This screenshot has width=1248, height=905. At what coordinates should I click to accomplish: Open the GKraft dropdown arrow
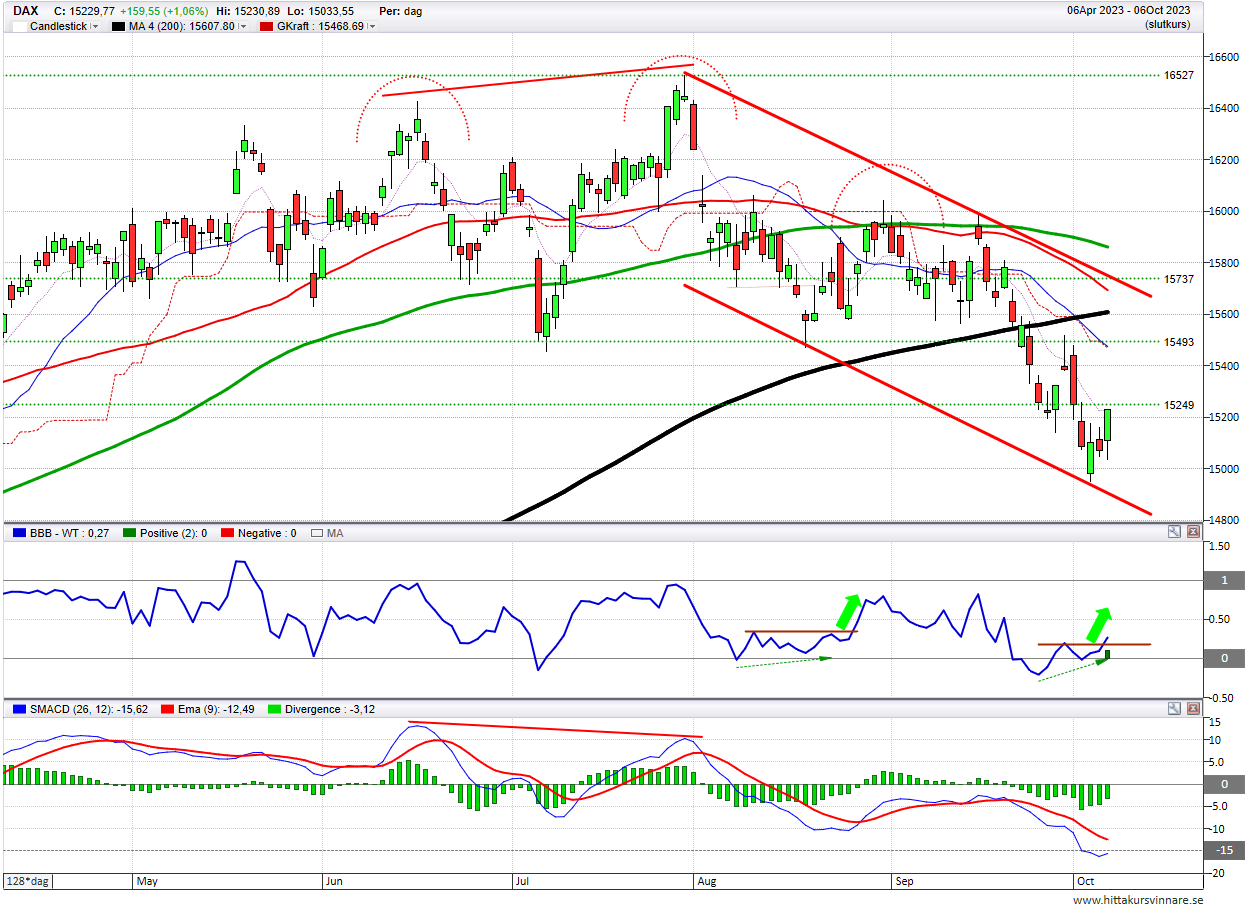372,26
